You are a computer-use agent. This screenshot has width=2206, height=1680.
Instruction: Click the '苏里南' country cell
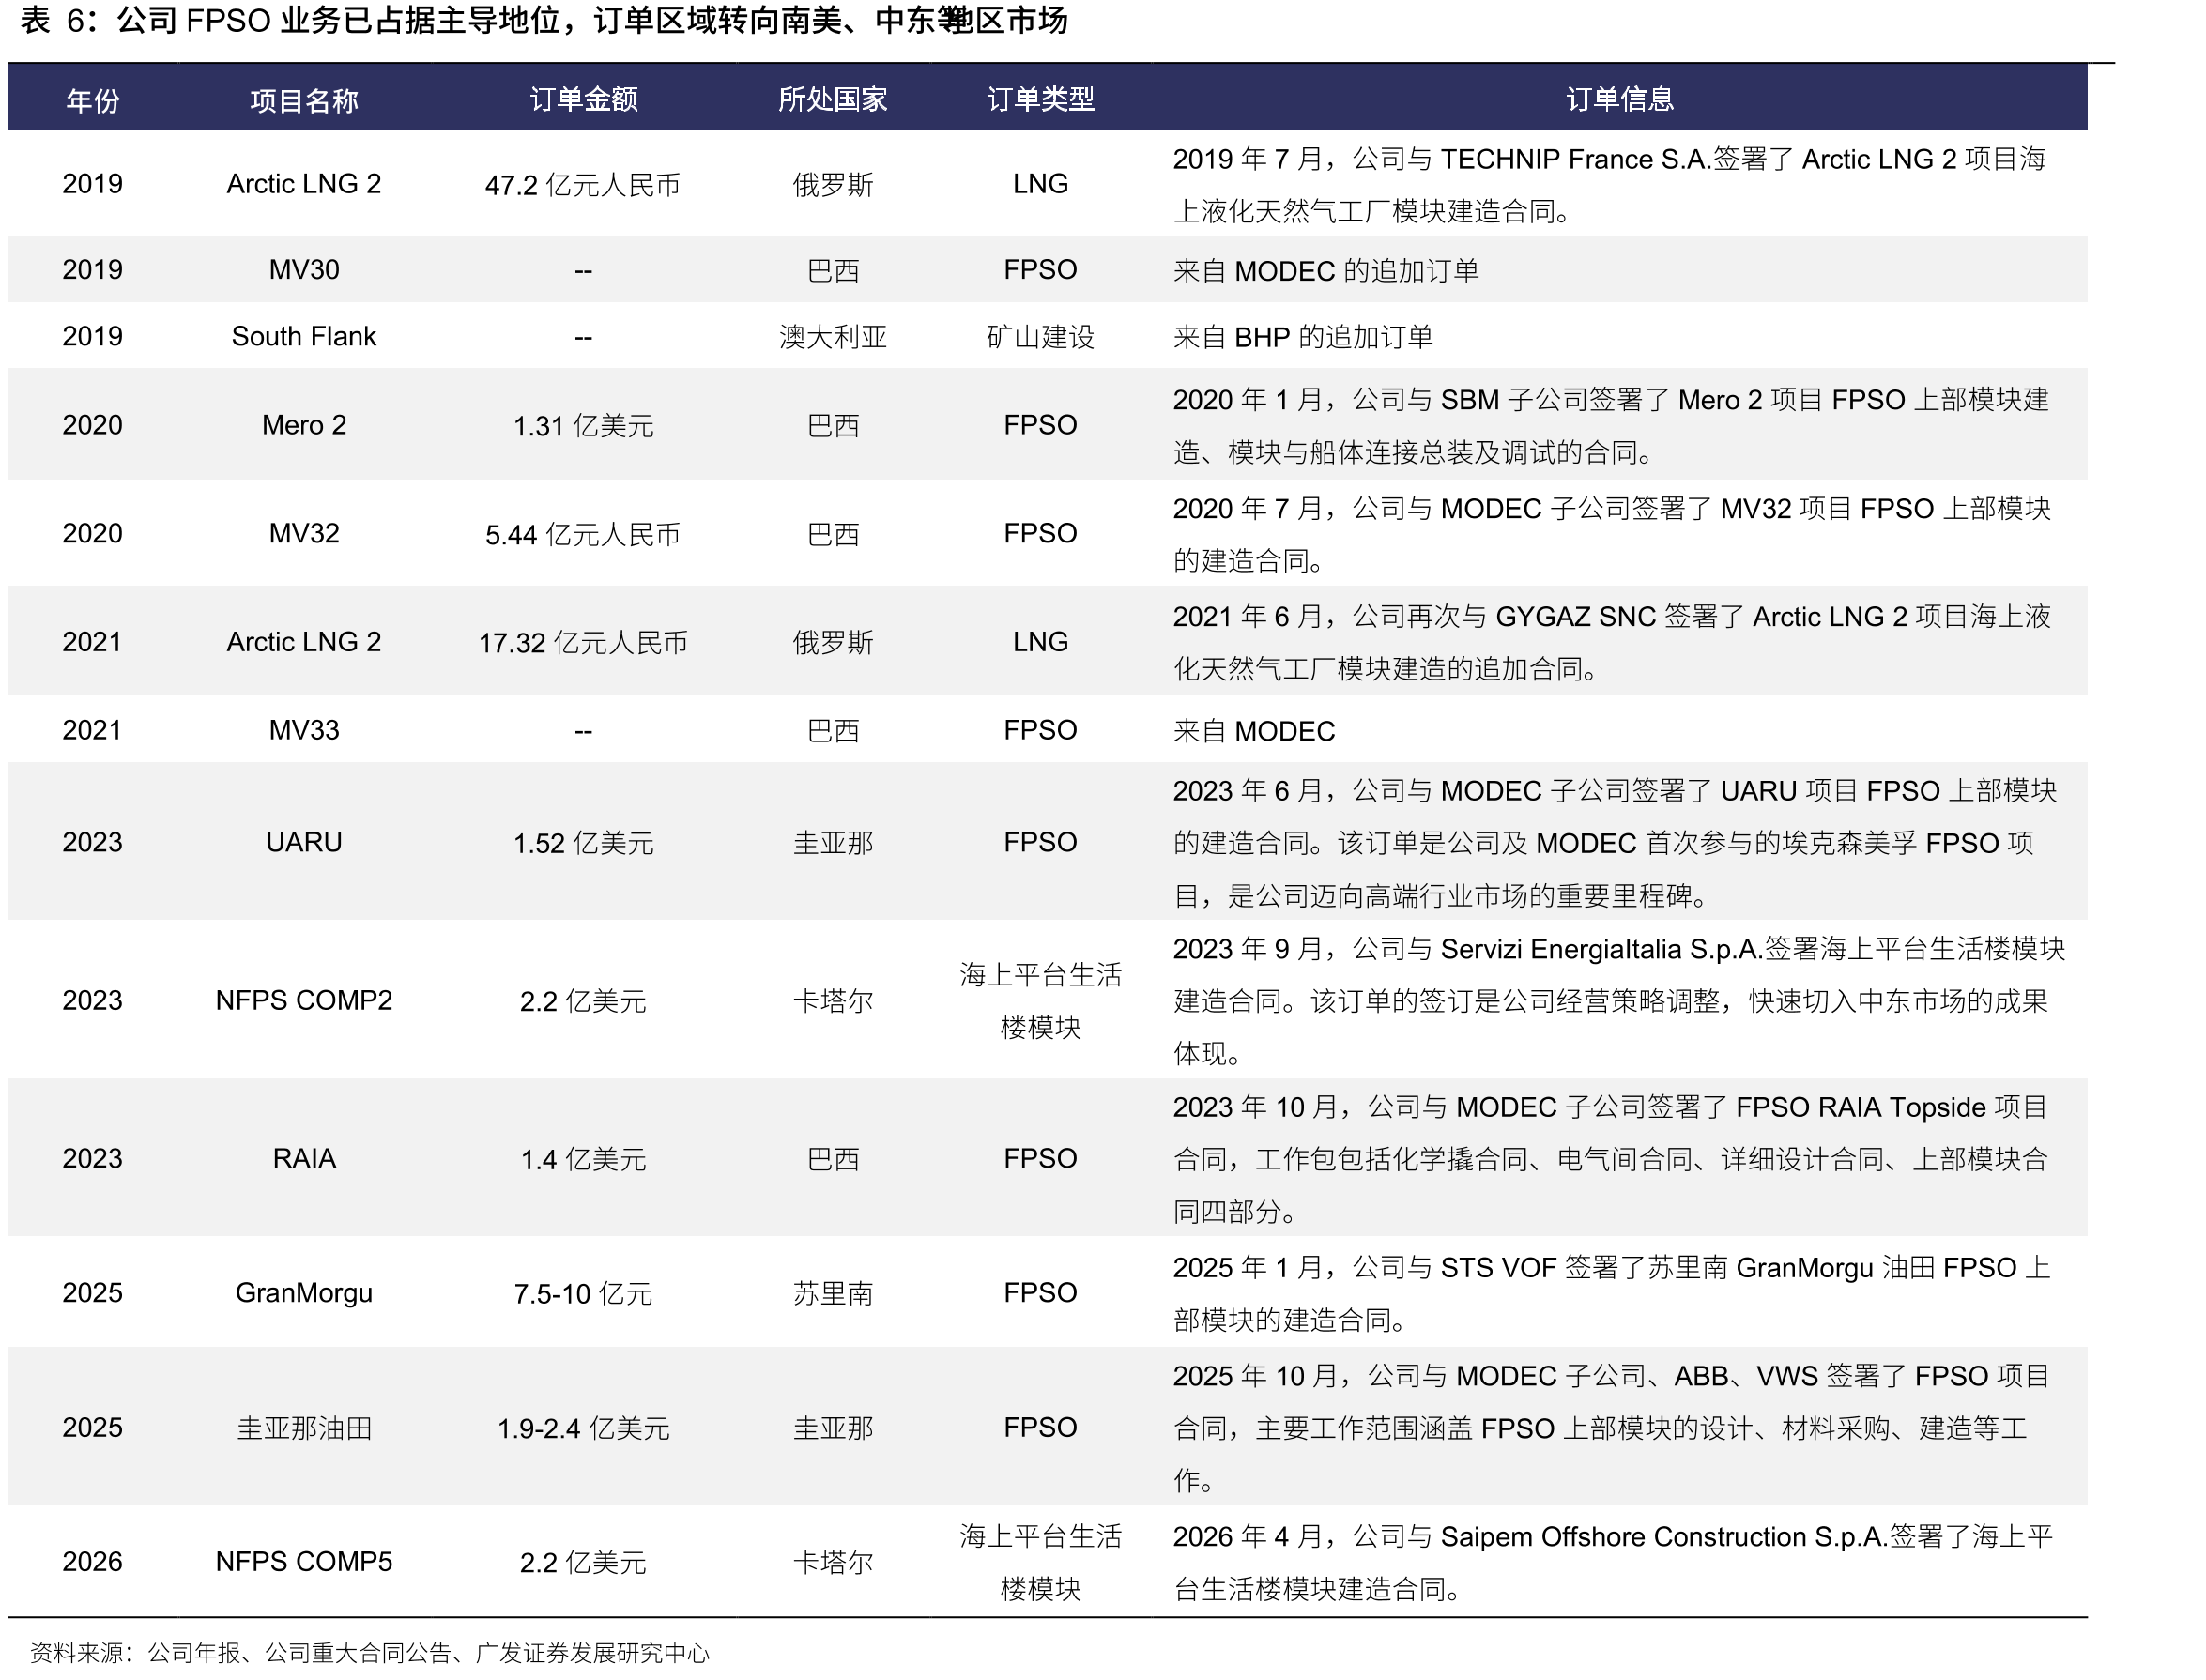833,1294
